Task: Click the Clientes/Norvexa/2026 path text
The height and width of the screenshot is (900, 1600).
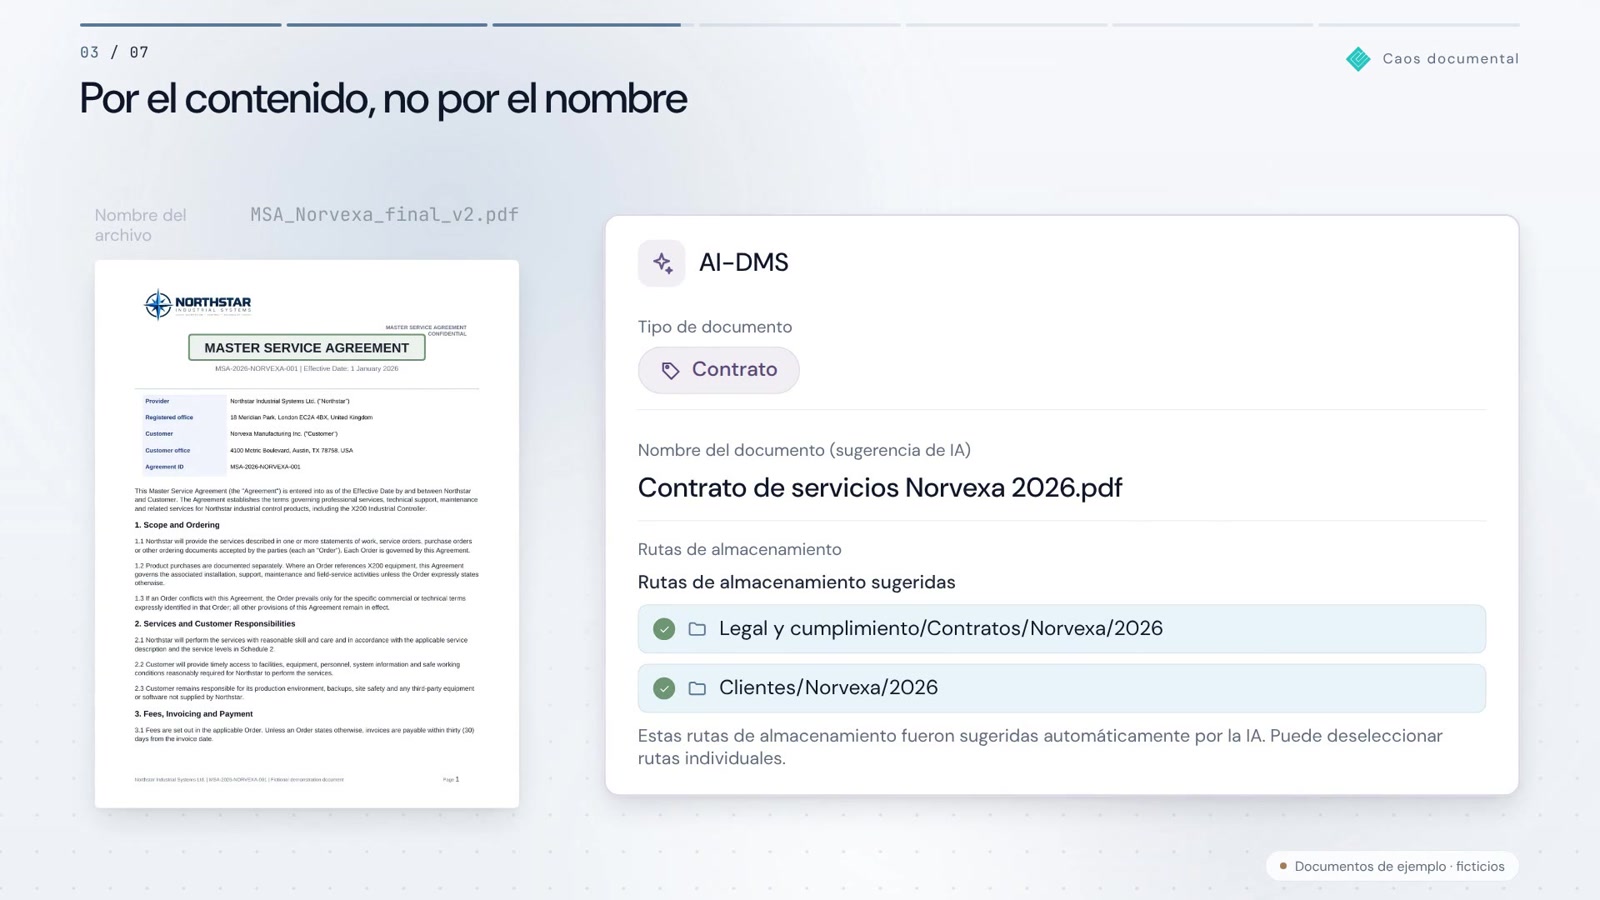Action: (829, 688)
